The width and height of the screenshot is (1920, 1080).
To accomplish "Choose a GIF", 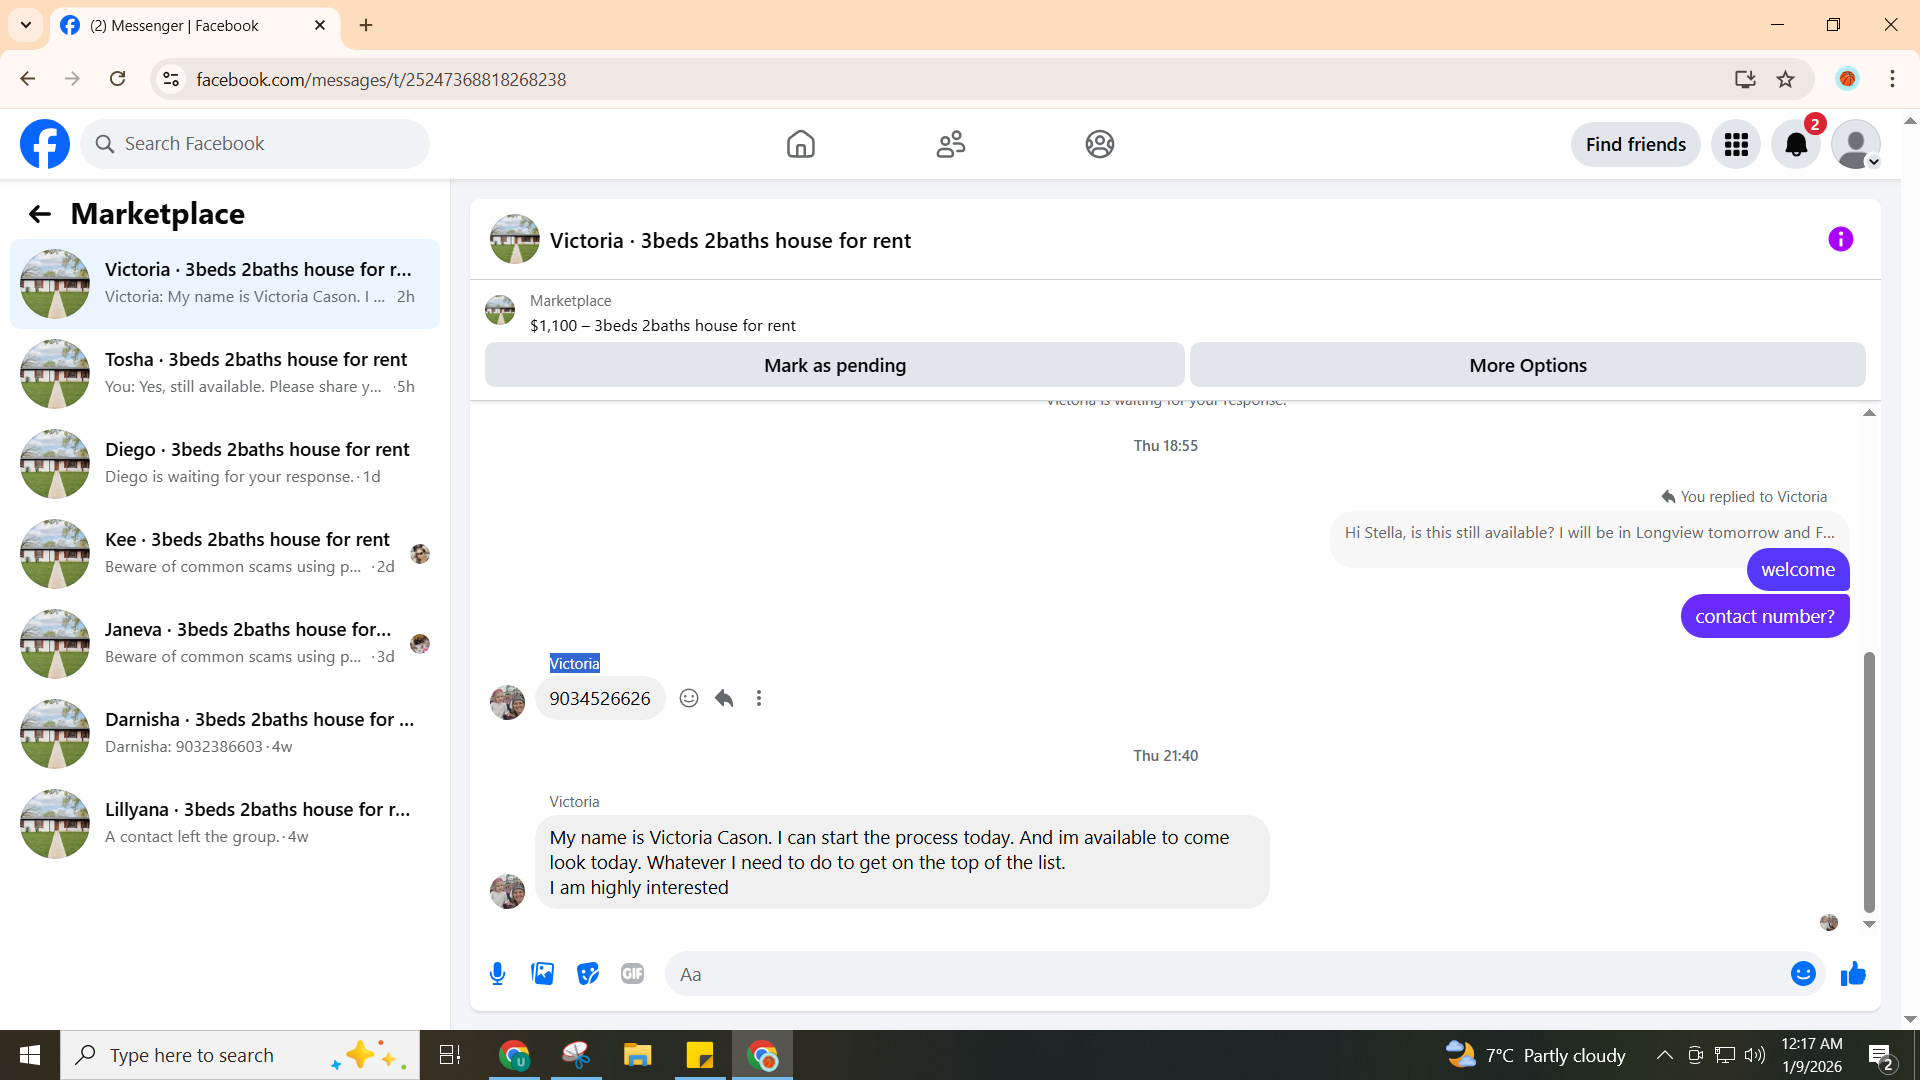I will click(632, 974).
